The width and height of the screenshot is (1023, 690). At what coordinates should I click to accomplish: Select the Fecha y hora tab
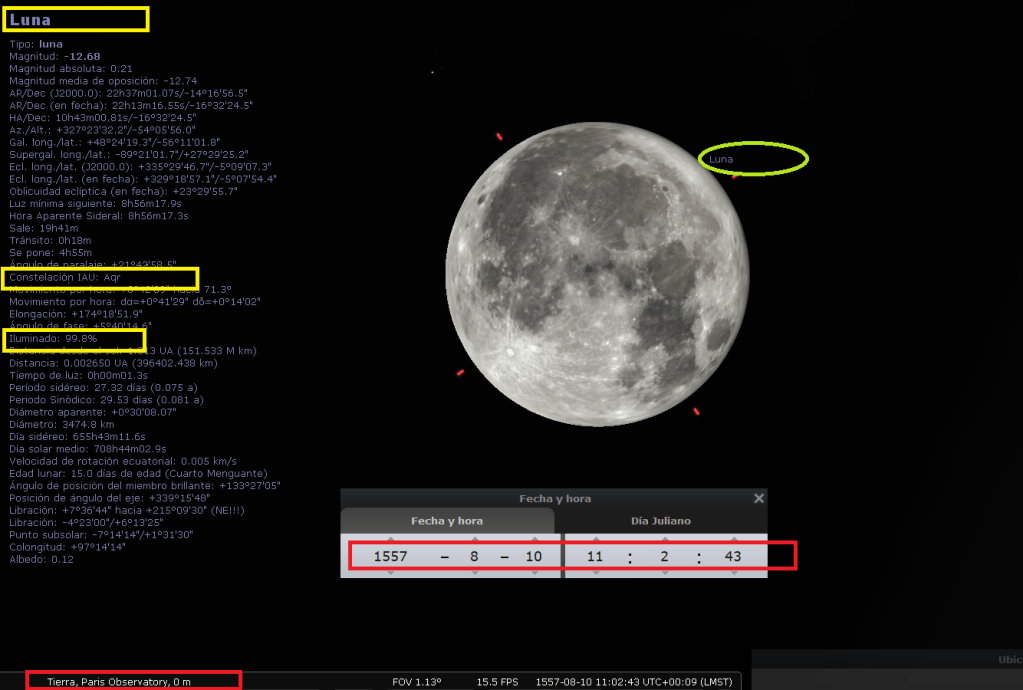(x=447, y=521)
